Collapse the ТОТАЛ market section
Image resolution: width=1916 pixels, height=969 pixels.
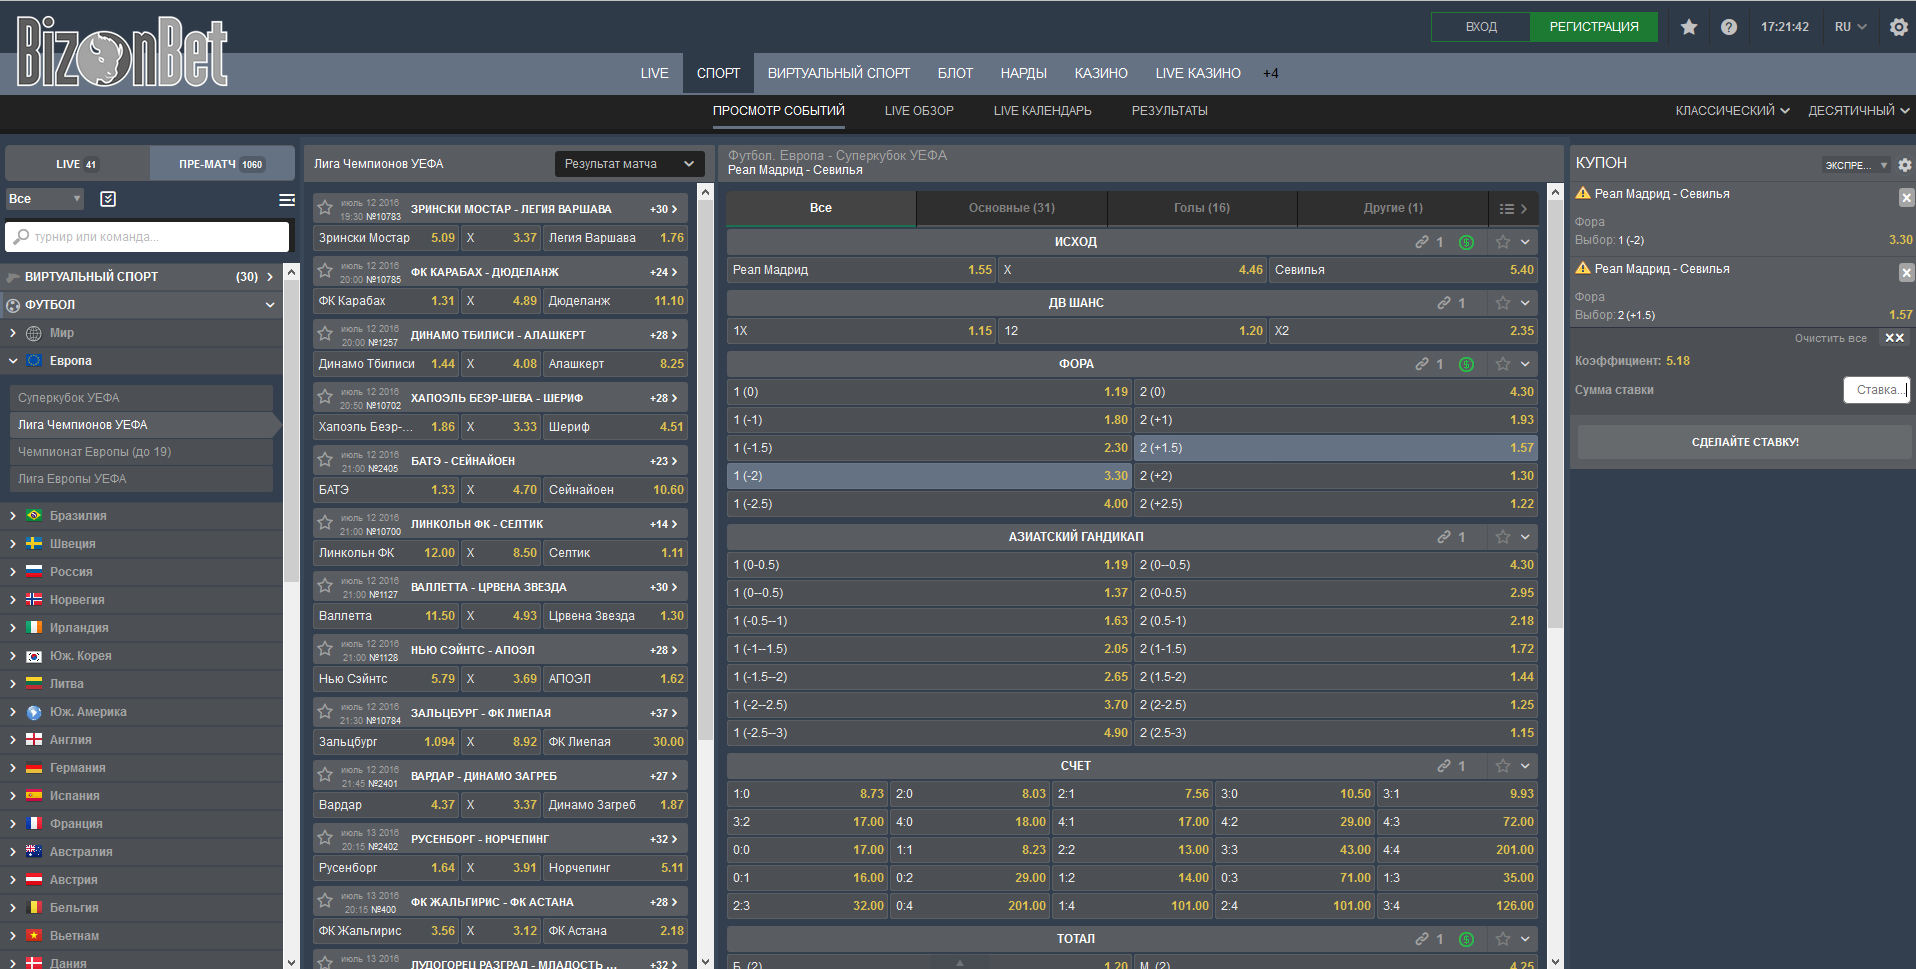point(1525,939)
